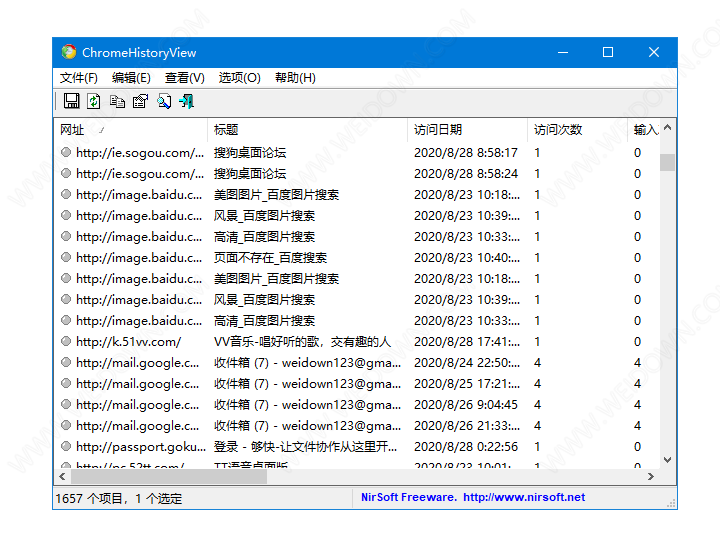Sort by the 标题 column header

[307, 130]
